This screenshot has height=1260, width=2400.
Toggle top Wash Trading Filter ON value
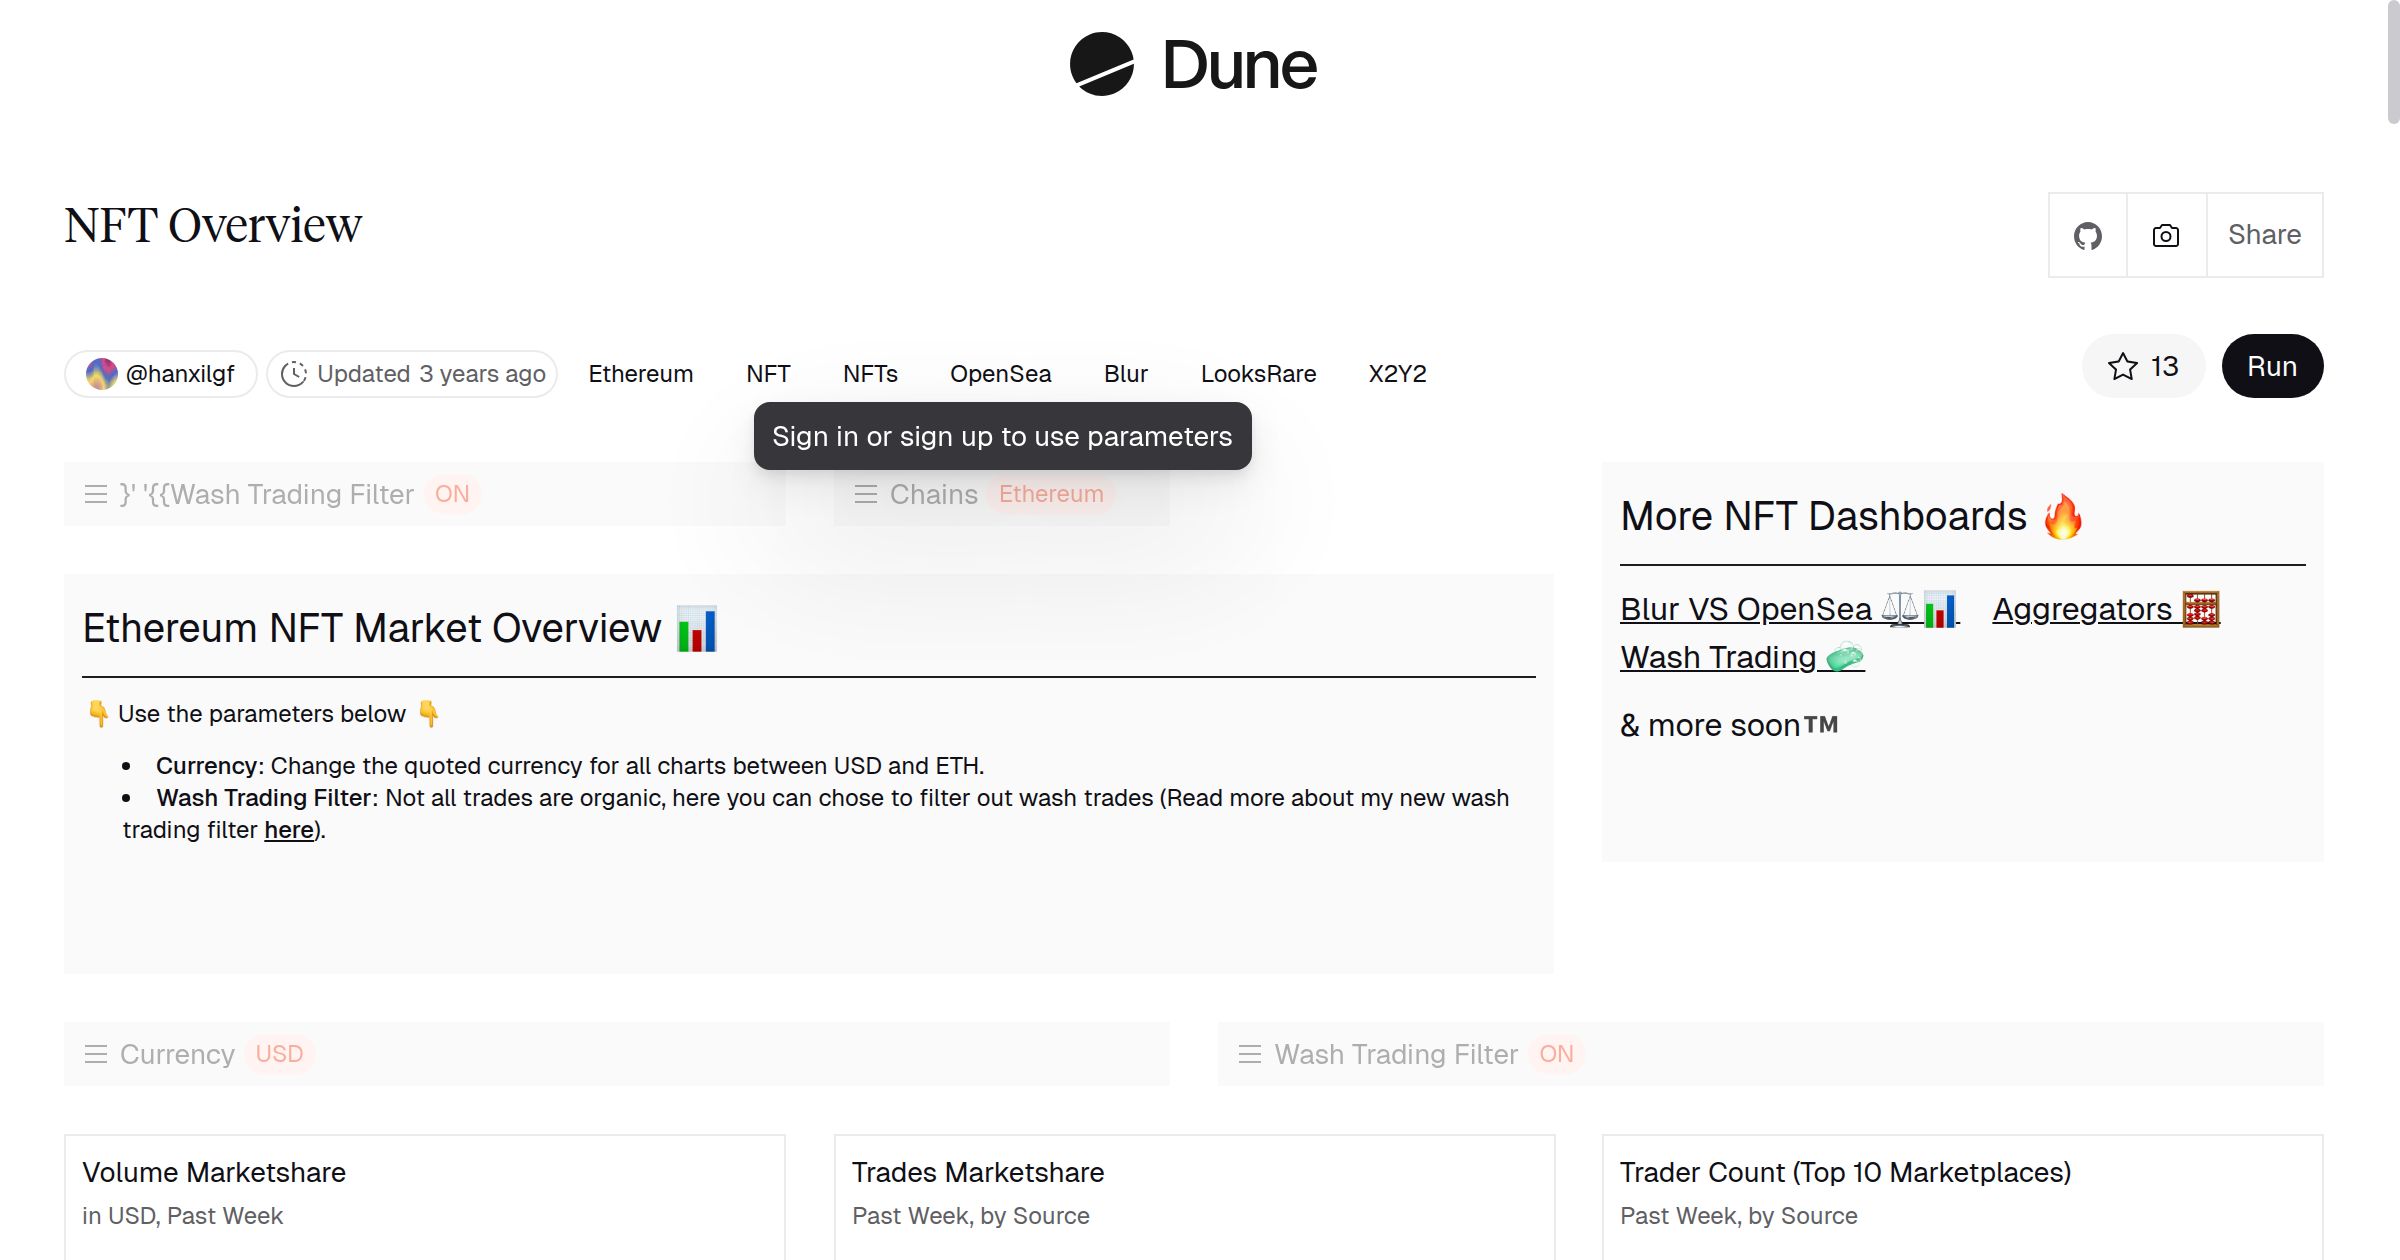(452, 494)
